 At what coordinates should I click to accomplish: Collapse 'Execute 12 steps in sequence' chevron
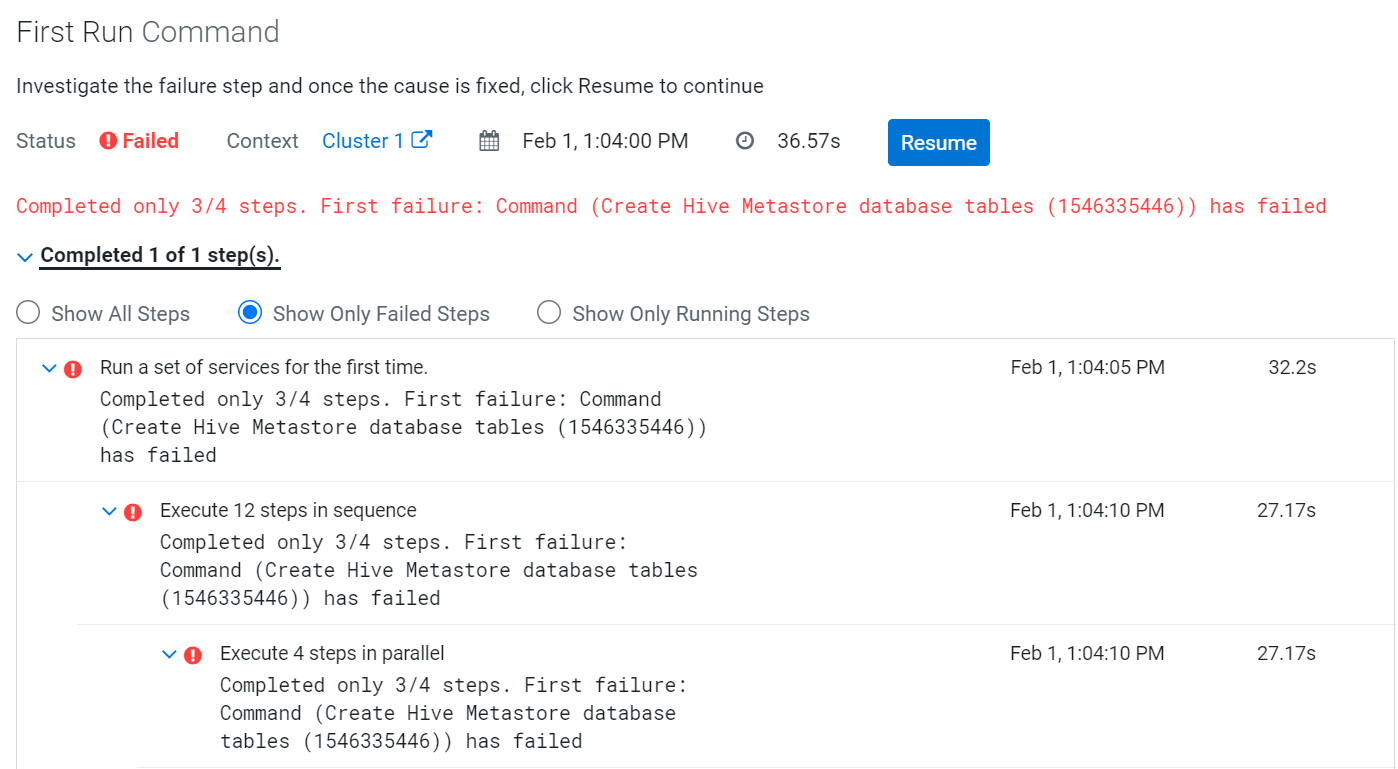(x=109, y=511)
